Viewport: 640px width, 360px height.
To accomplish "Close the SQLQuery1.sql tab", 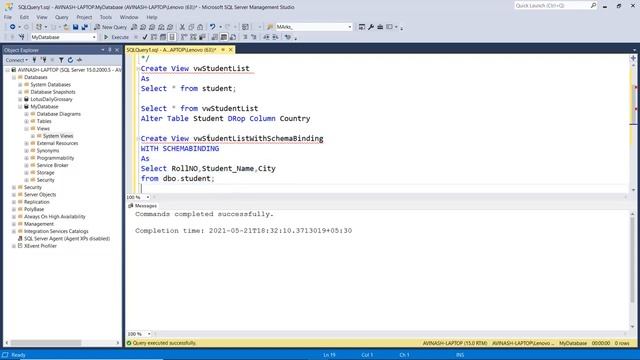I will tap(231, 50).
